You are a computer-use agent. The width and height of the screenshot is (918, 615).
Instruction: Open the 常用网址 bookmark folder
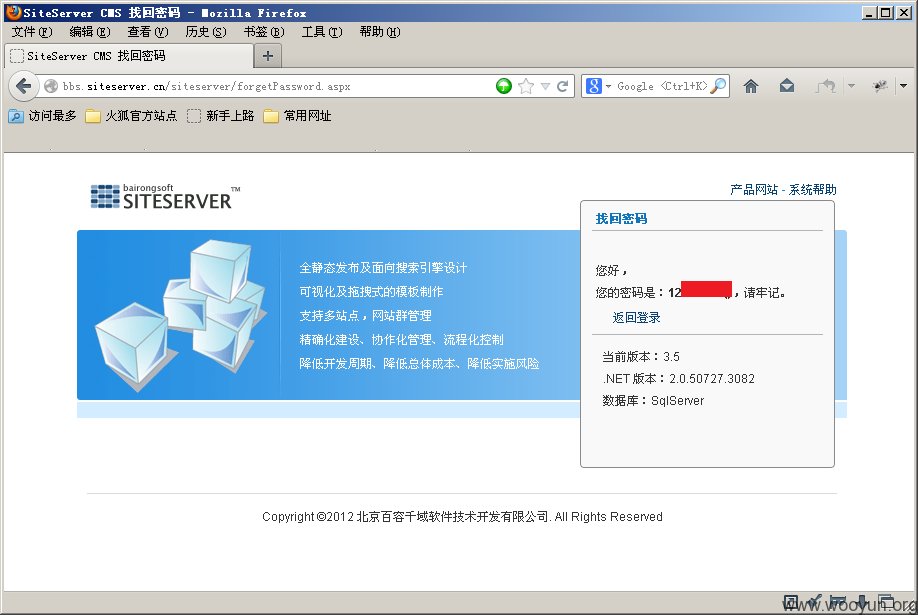pyautogui.click(x=297, y=116)
